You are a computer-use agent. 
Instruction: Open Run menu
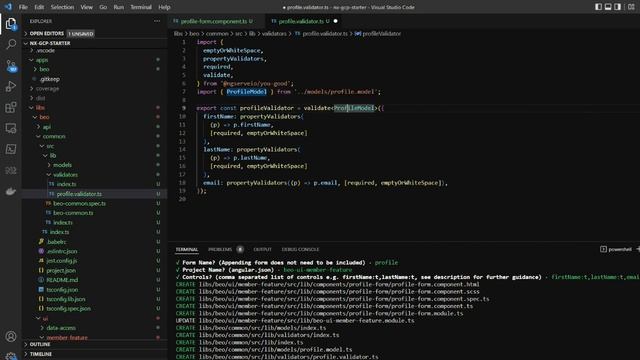(x=118, y=7)
